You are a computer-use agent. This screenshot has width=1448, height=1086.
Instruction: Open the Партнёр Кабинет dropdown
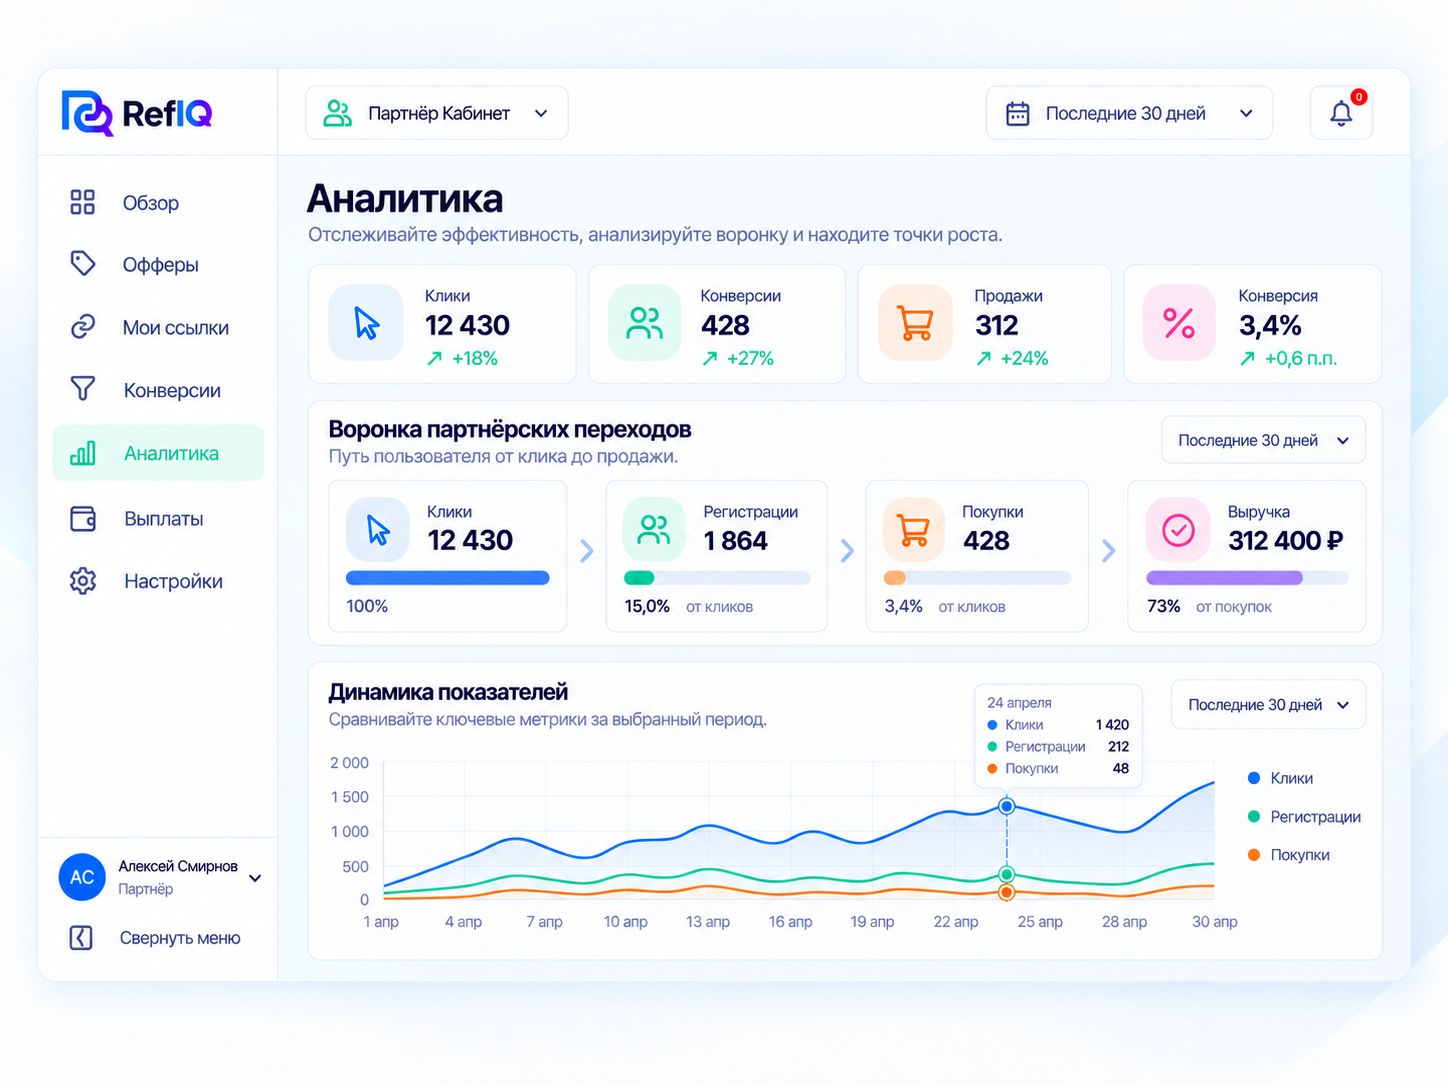click(x=437, y=113)
